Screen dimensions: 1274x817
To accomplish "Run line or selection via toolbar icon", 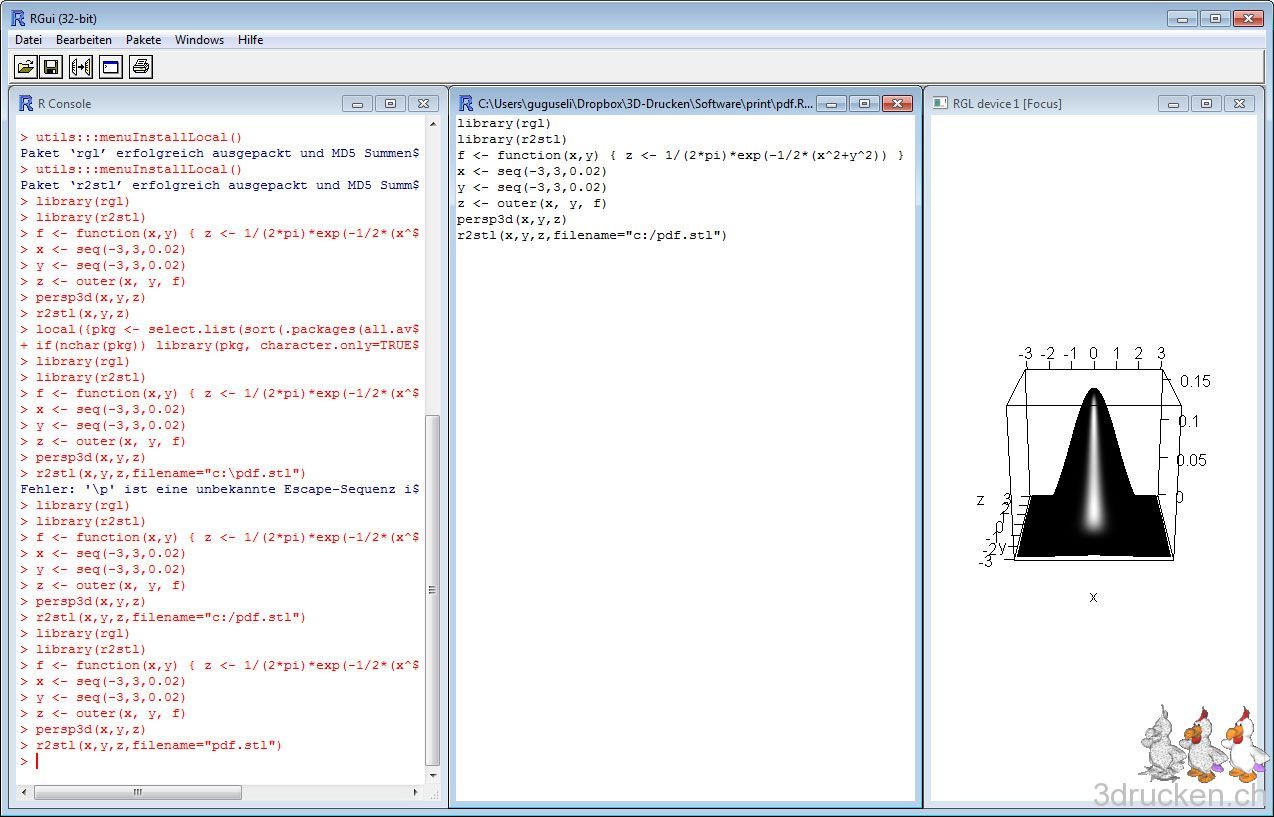I will [x=81, y=67].
